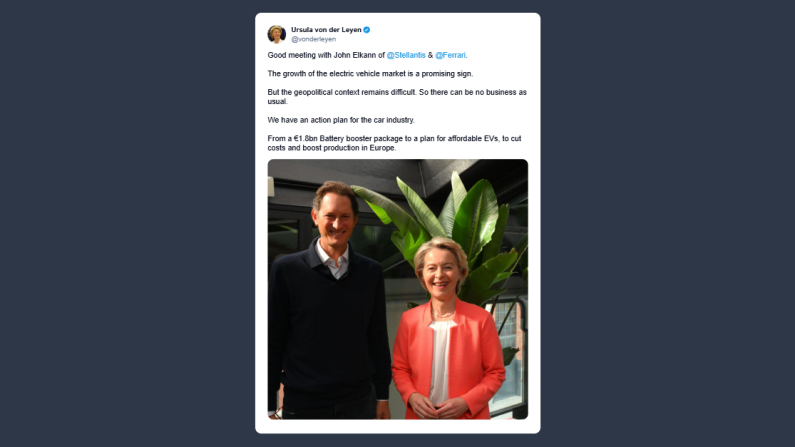
Task: Click the white margin beneath the tweet photo
Action: click(x=398, y=426)
